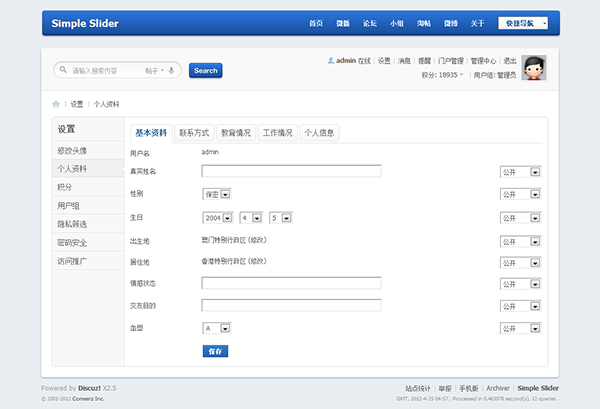
Task: Click the blue 保存 save button
Action: click(x=215, y=351)
